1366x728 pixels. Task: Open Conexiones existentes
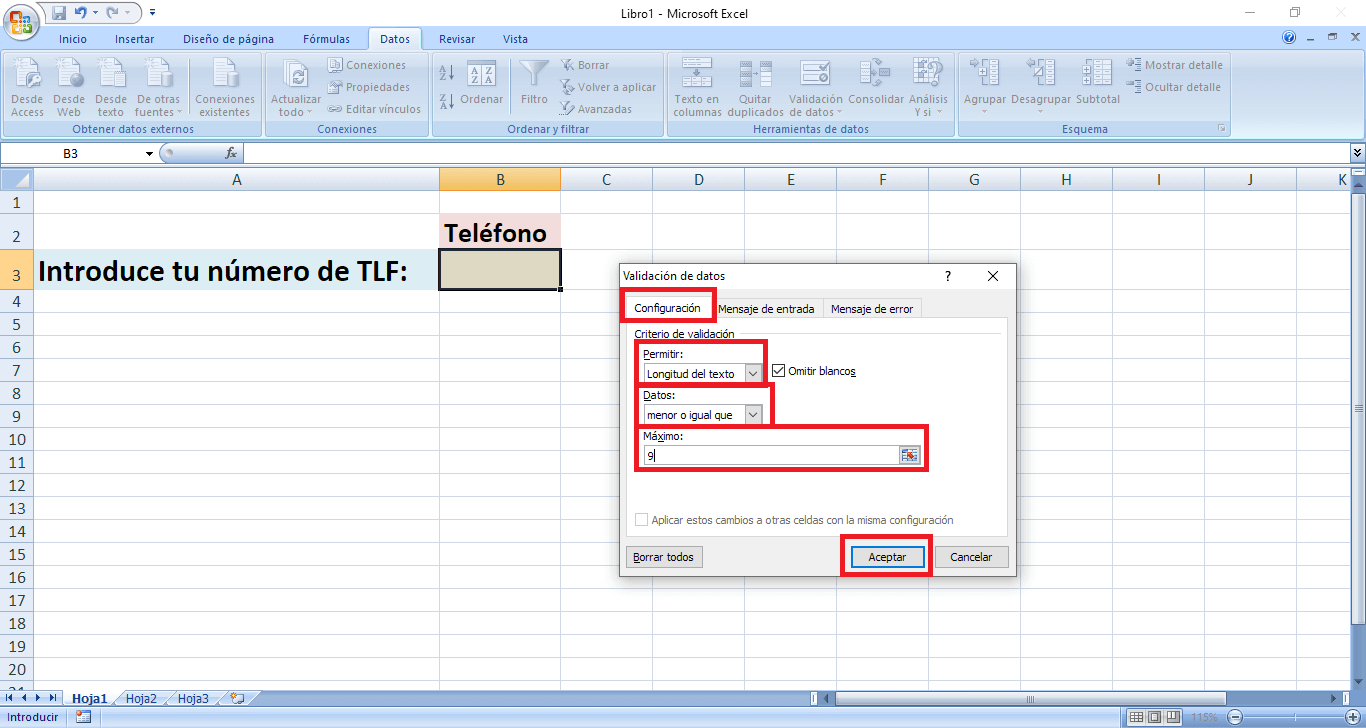click(225, 88)
